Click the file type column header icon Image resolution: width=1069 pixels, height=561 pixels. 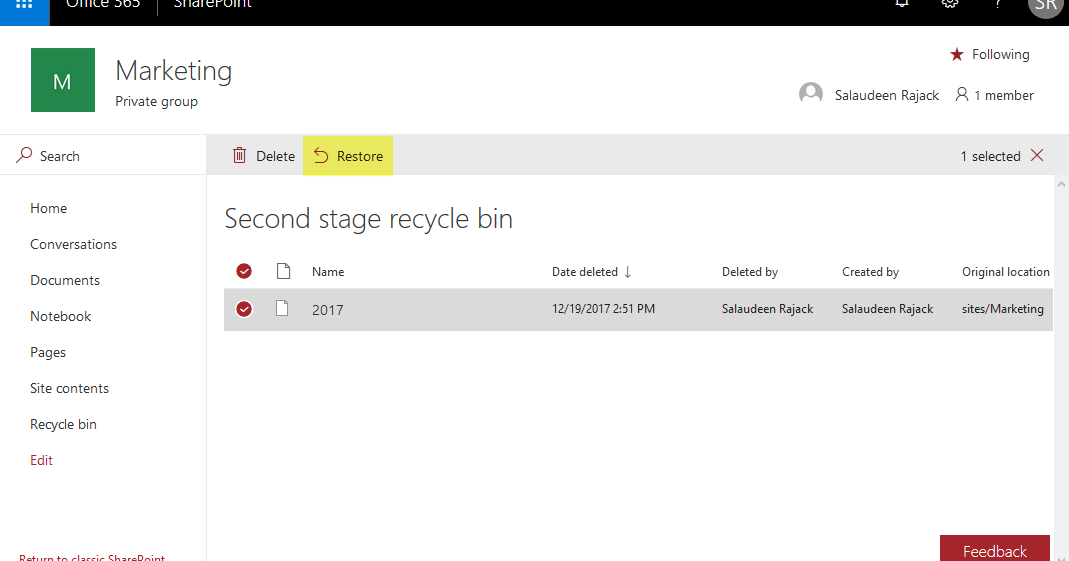click(284, 271)
